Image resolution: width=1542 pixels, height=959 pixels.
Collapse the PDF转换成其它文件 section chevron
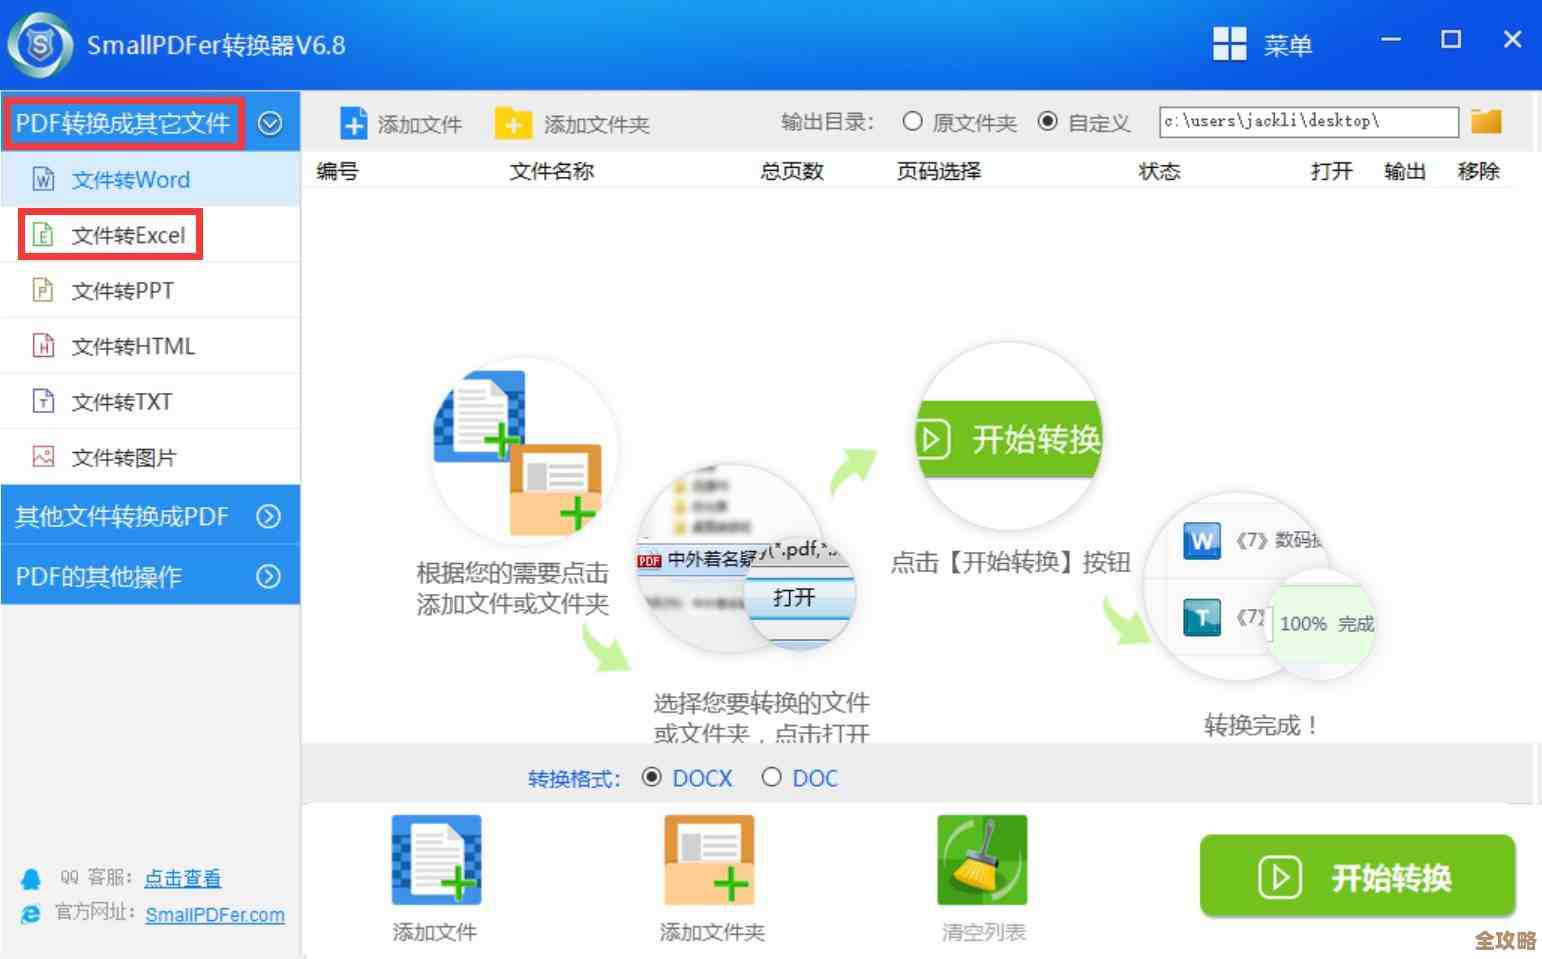pyautogui.click(x=270, y=121)
